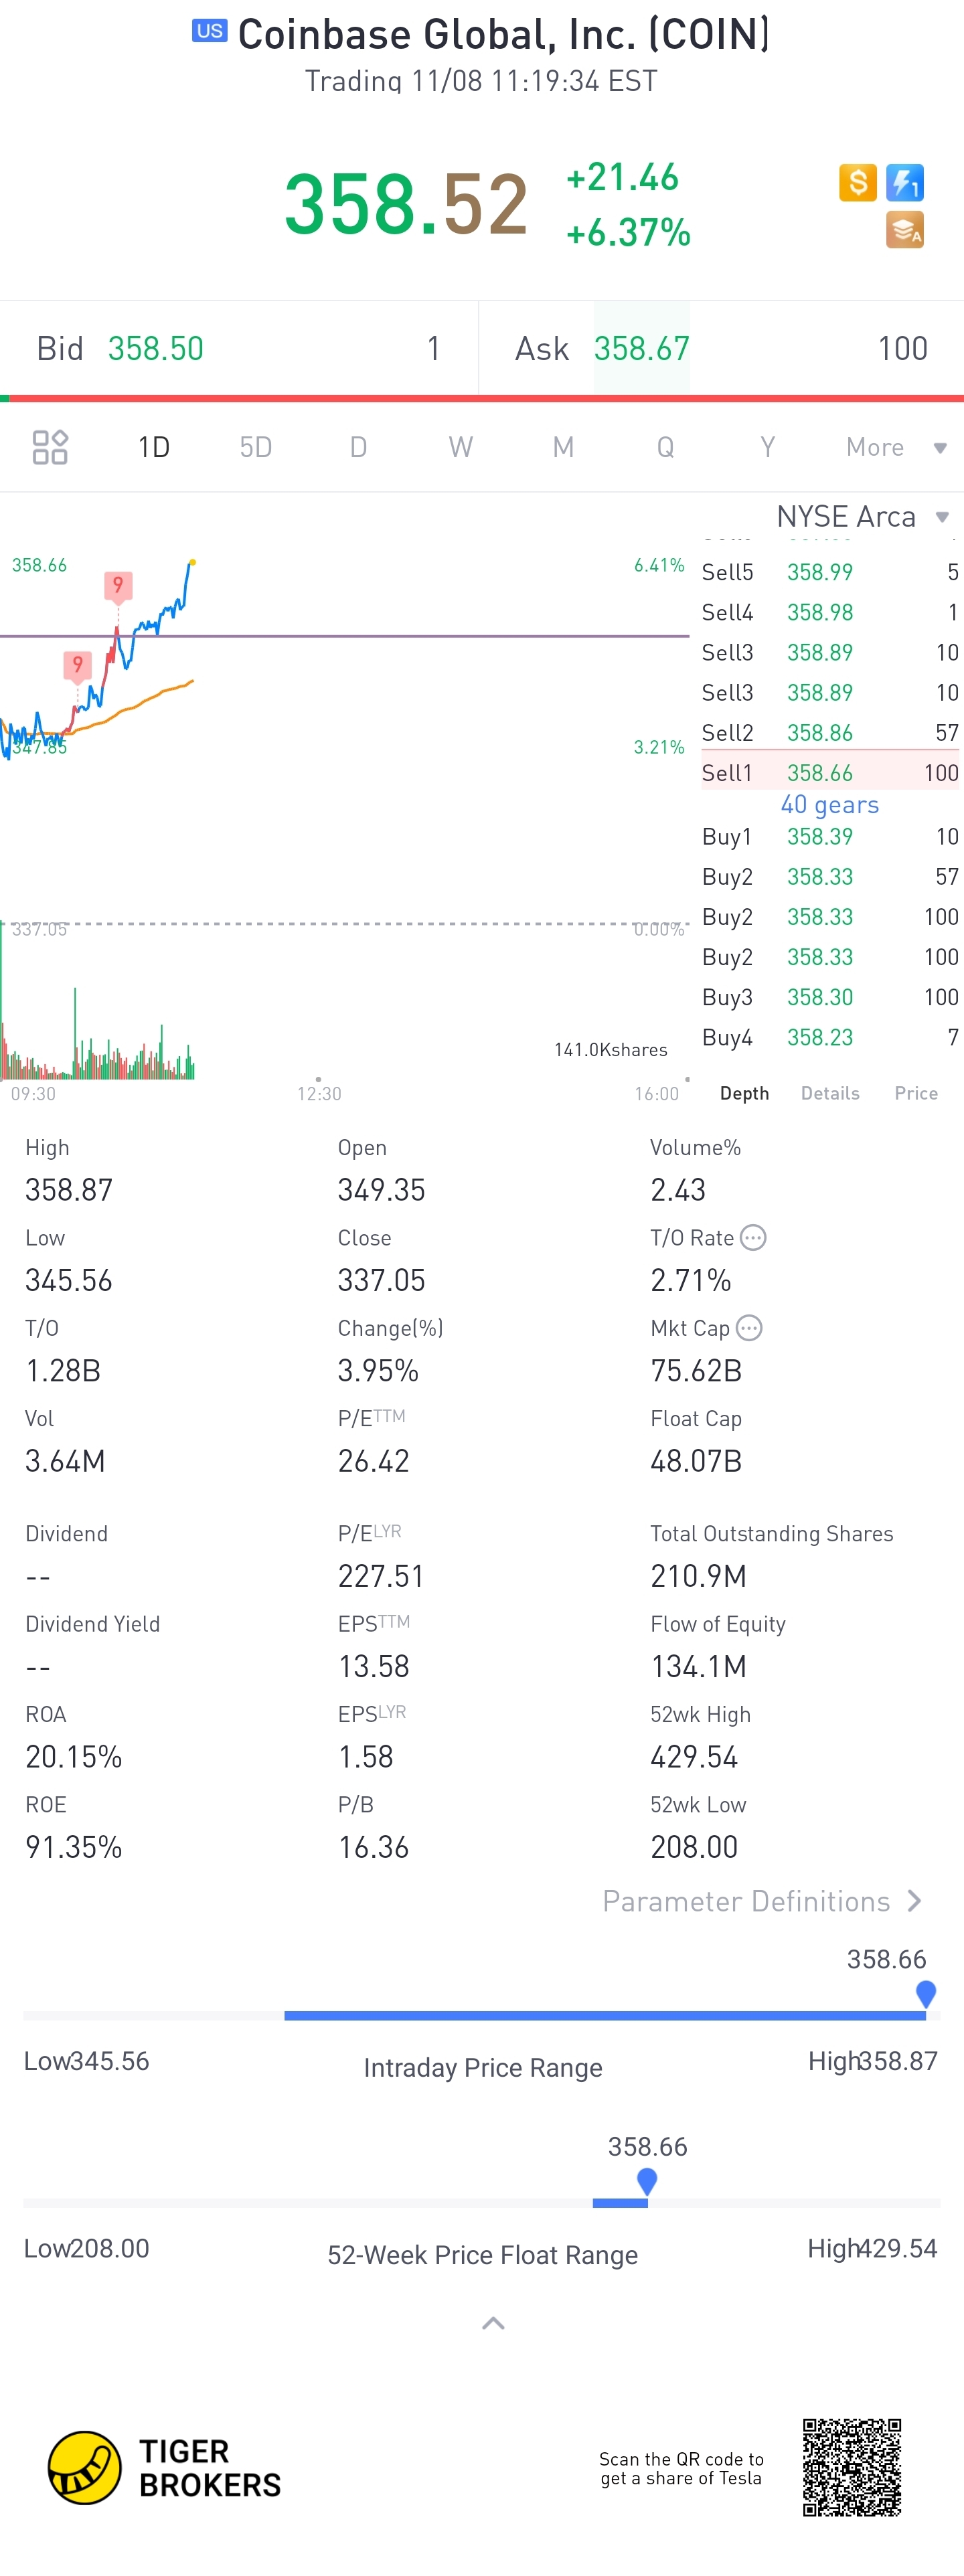
Task: Click the T/O Rate info icon
Action: (x=753, y=1238)
